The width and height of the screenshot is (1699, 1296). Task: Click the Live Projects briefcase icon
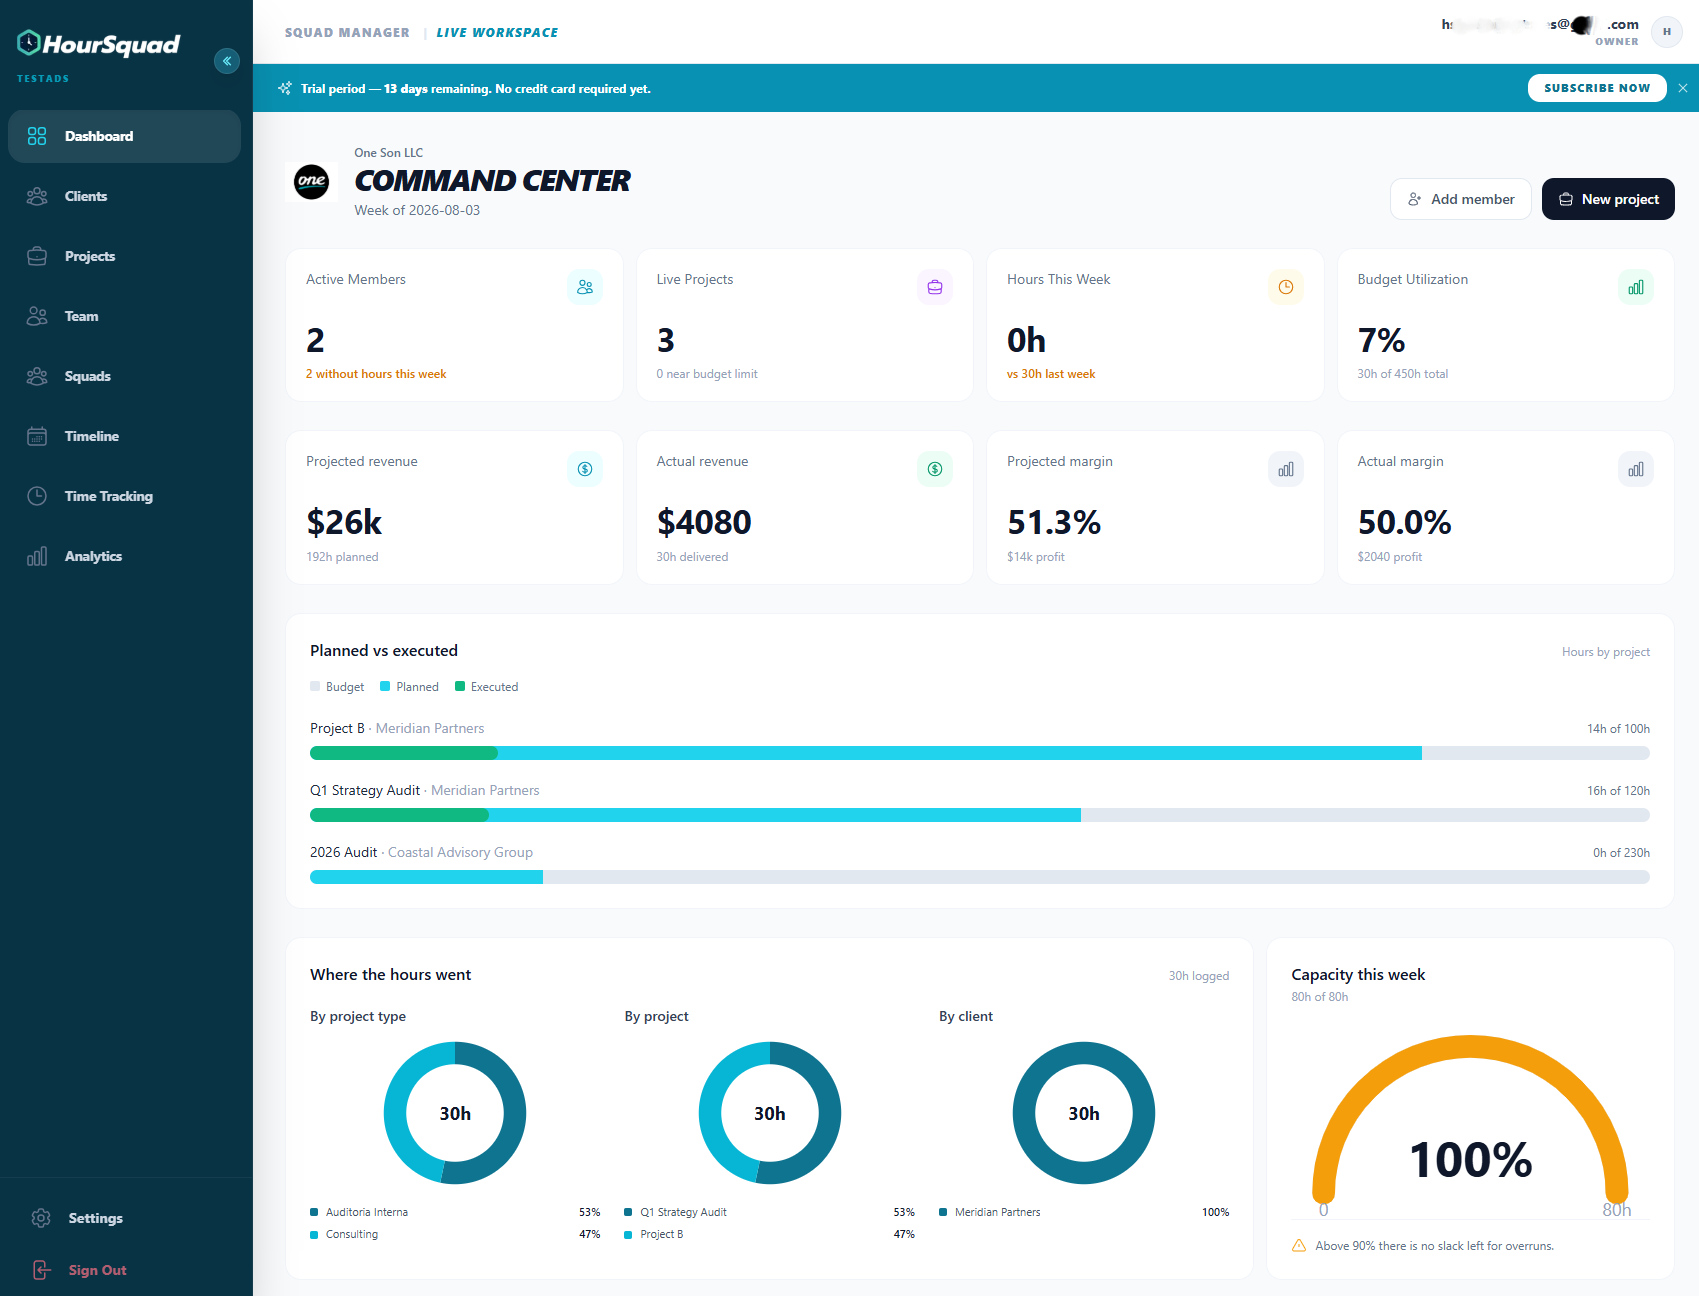tap(935, 287)
